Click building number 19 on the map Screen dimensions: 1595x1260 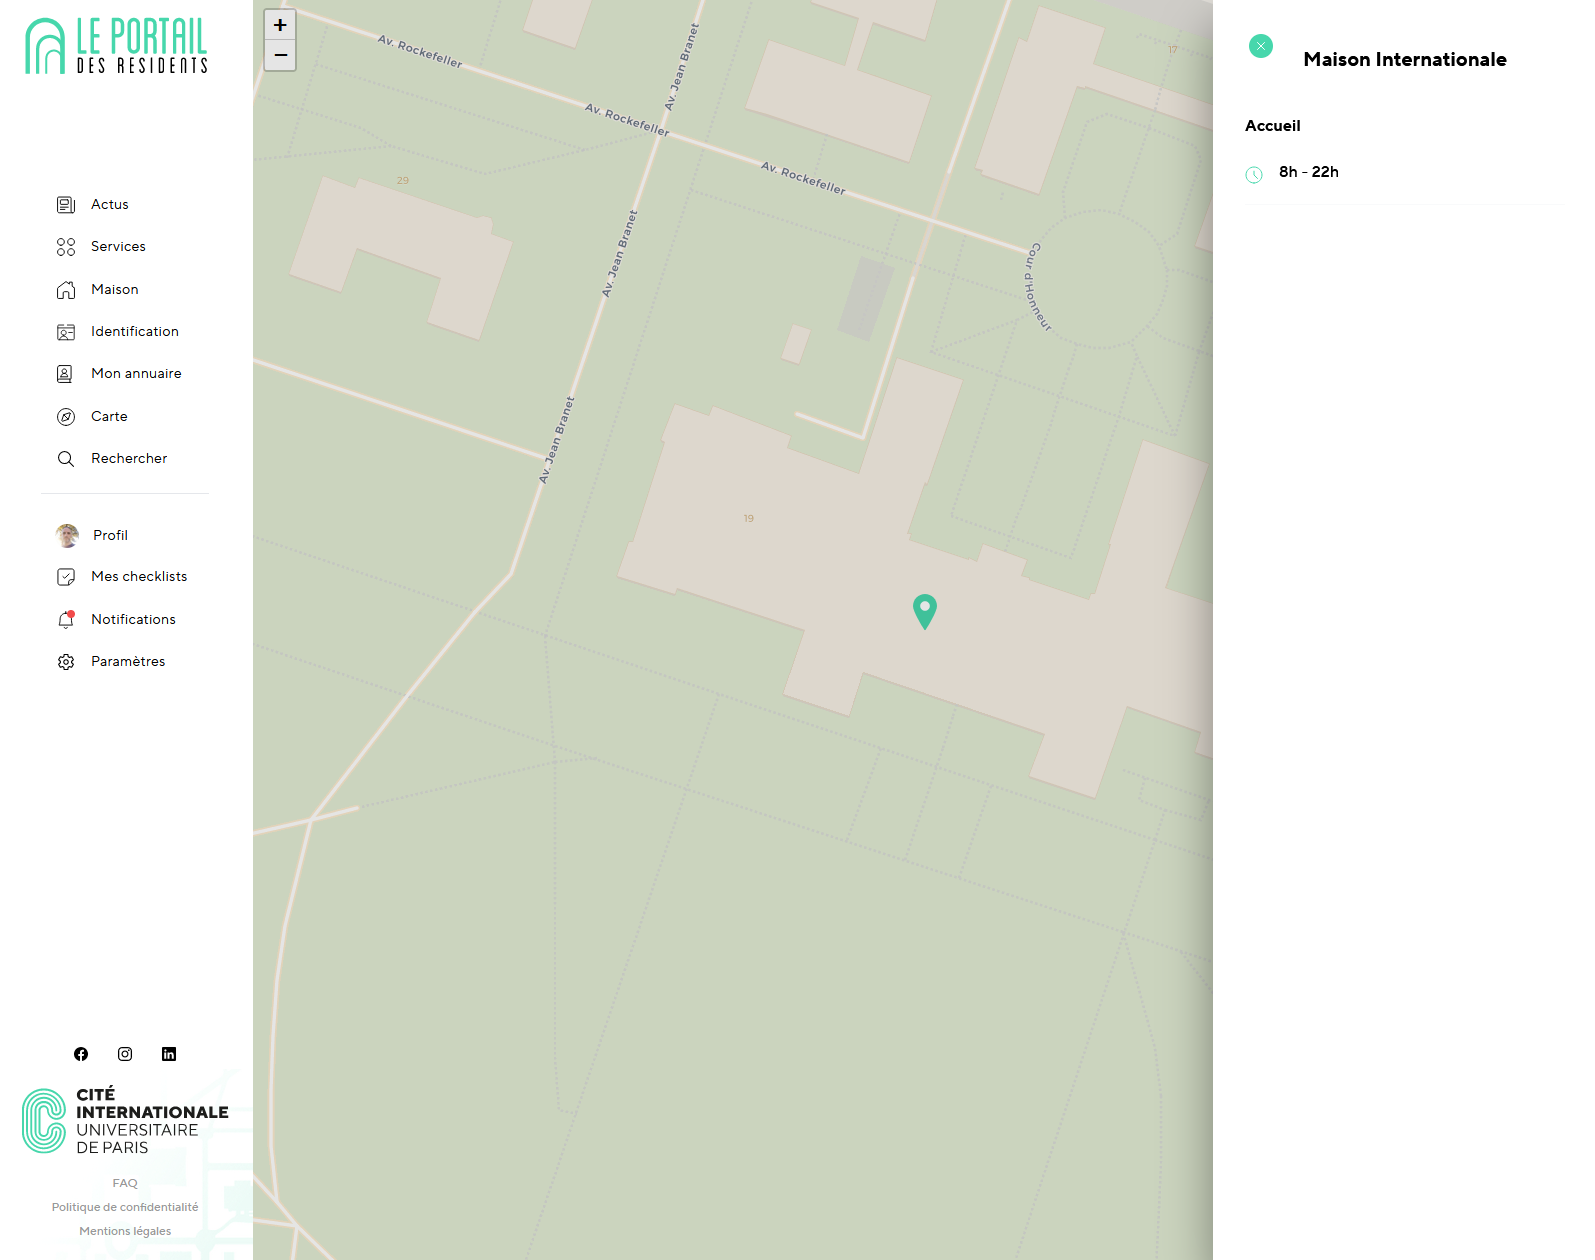(749, 519)
